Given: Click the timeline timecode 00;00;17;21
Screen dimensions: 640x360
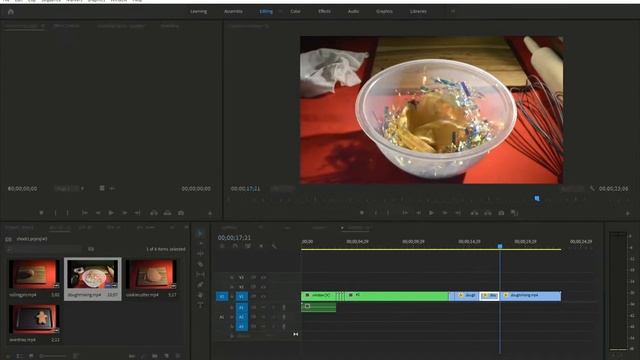Looking at the screenshot, I should click(x=234, y=238).
